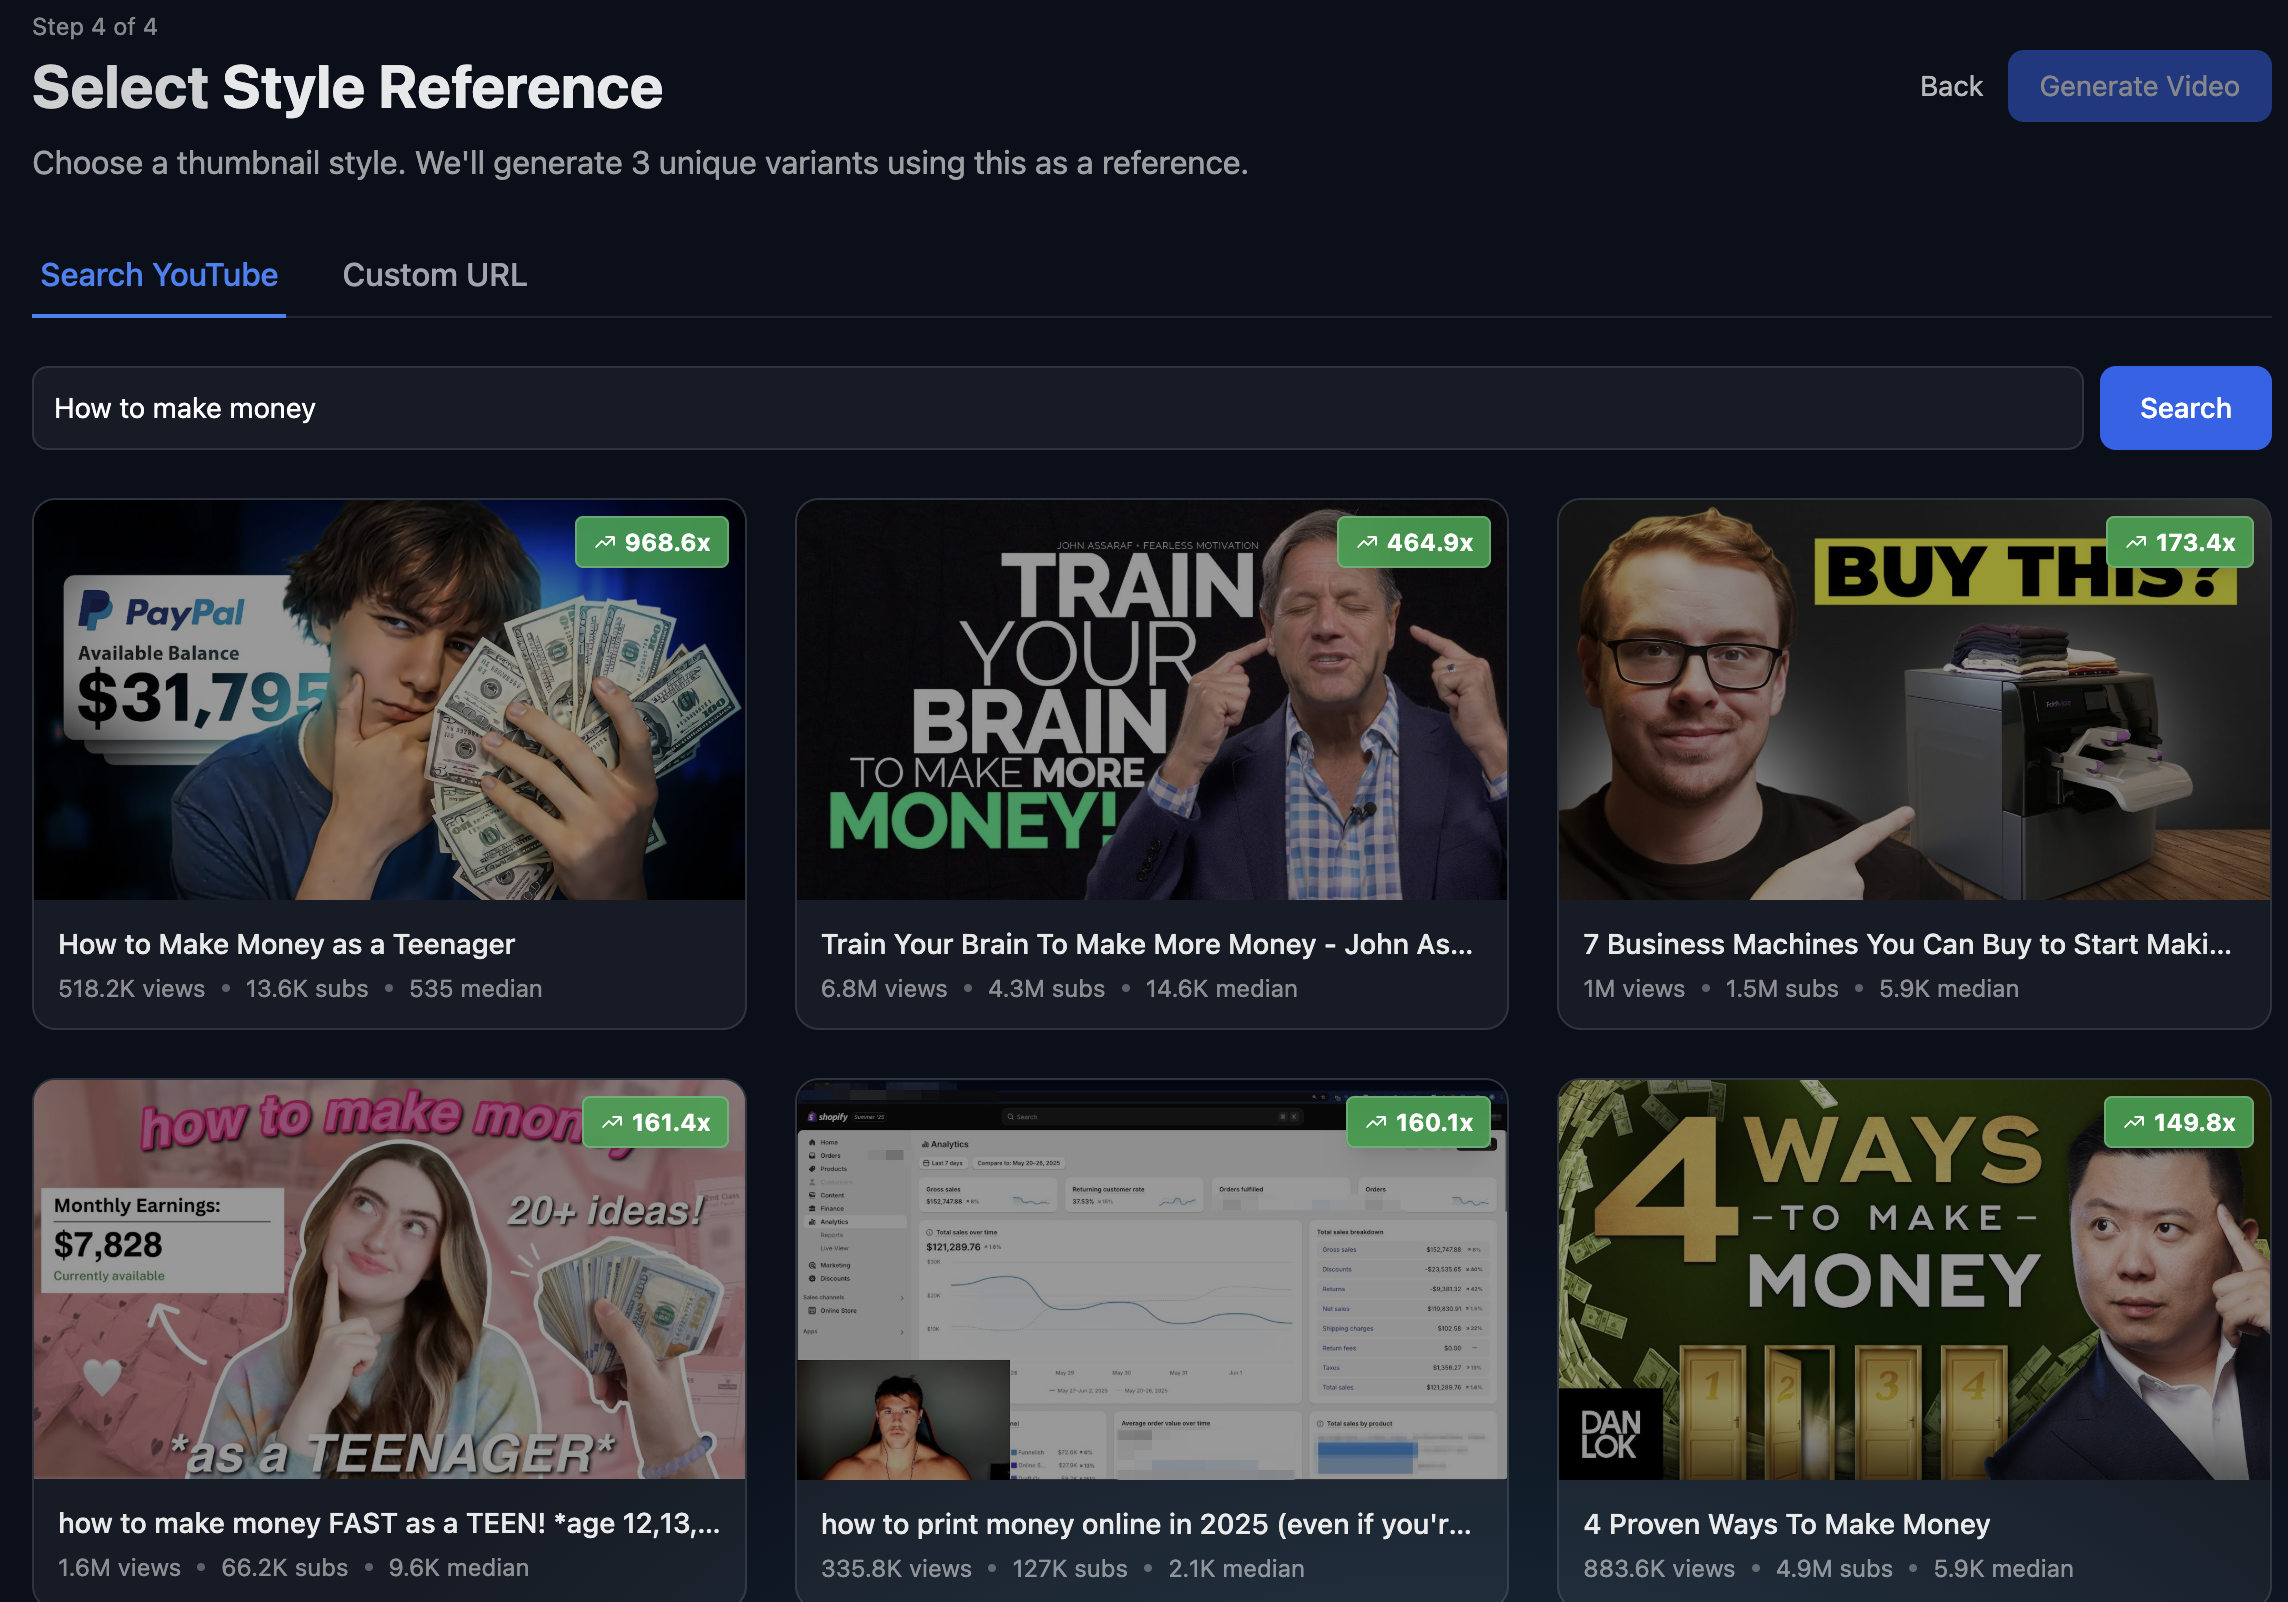
Task: Click the 173.4x trending badge
Action: [x=2179, y=543]
